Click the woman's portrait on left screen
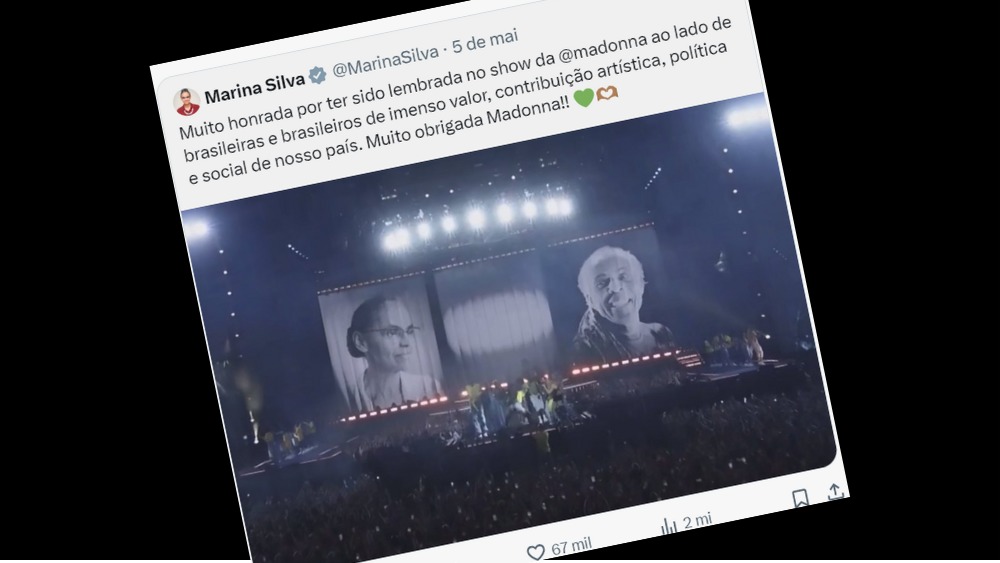This screenshot has height=563, width=1000. tap(381, 344)
